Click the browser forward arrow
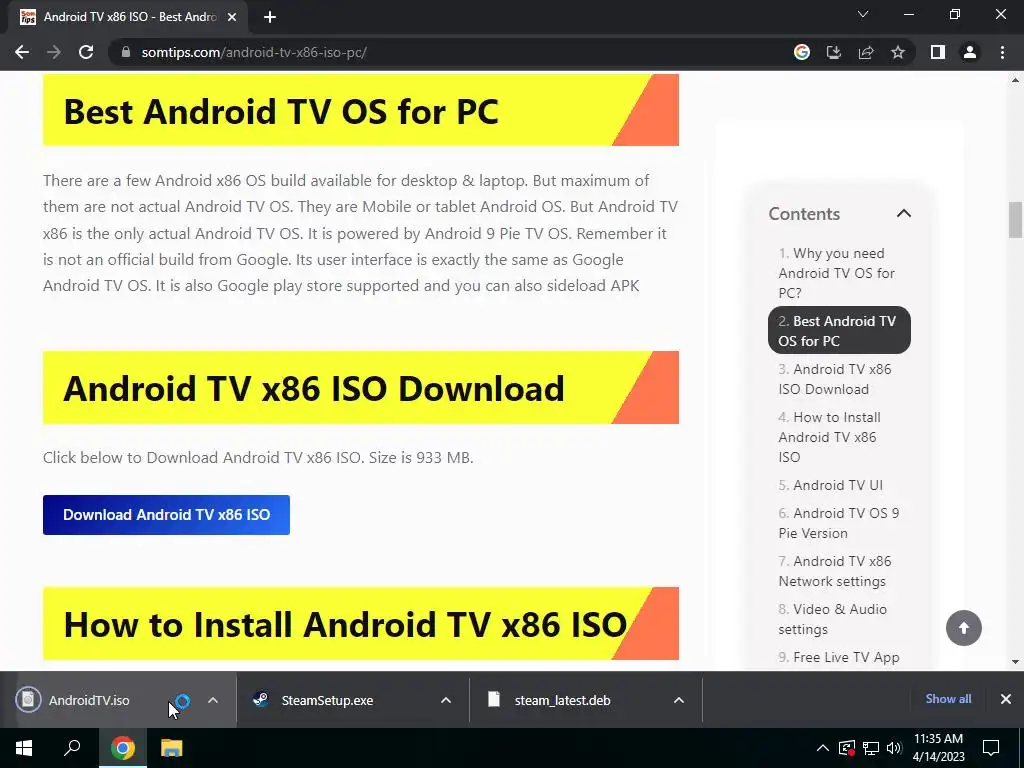 54,52
